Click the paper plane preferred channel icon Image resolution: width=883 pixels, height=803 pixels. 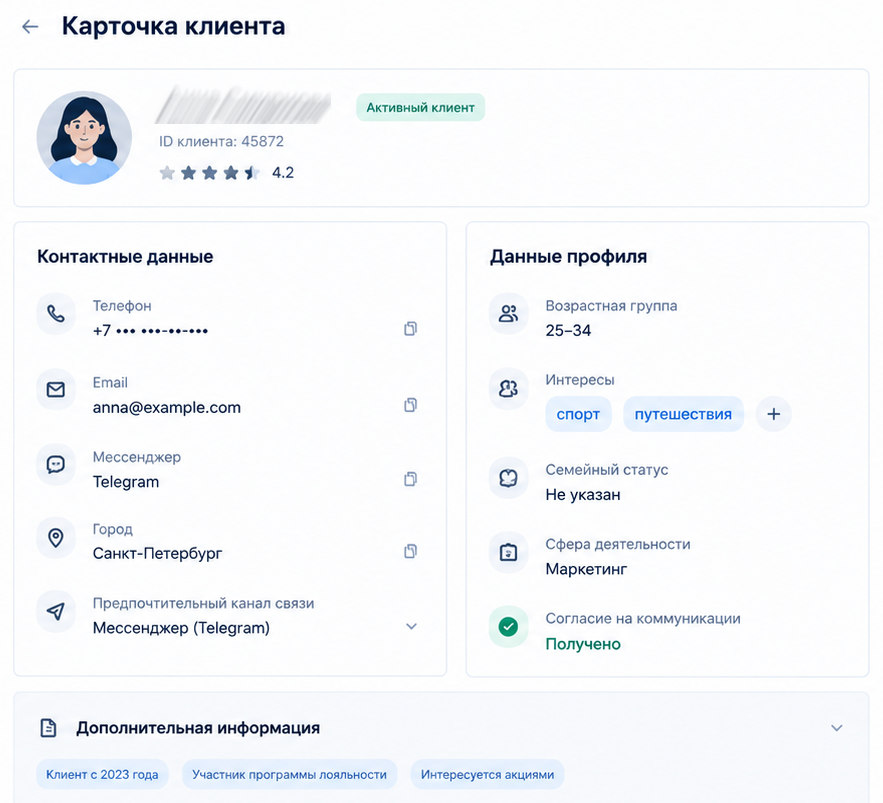56,611
